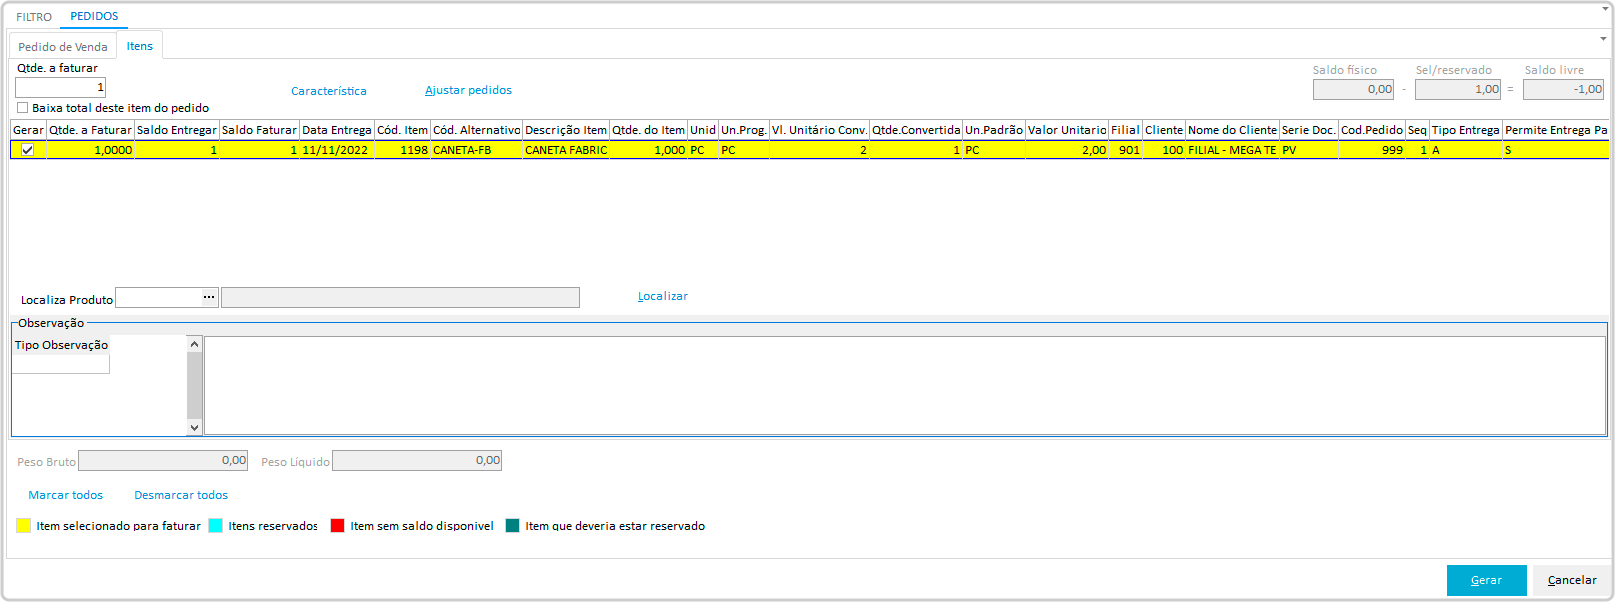1616x602 pixels.
Task: Click the red 'Item sem saldo disponível' swatch
Action: [337, 526]
